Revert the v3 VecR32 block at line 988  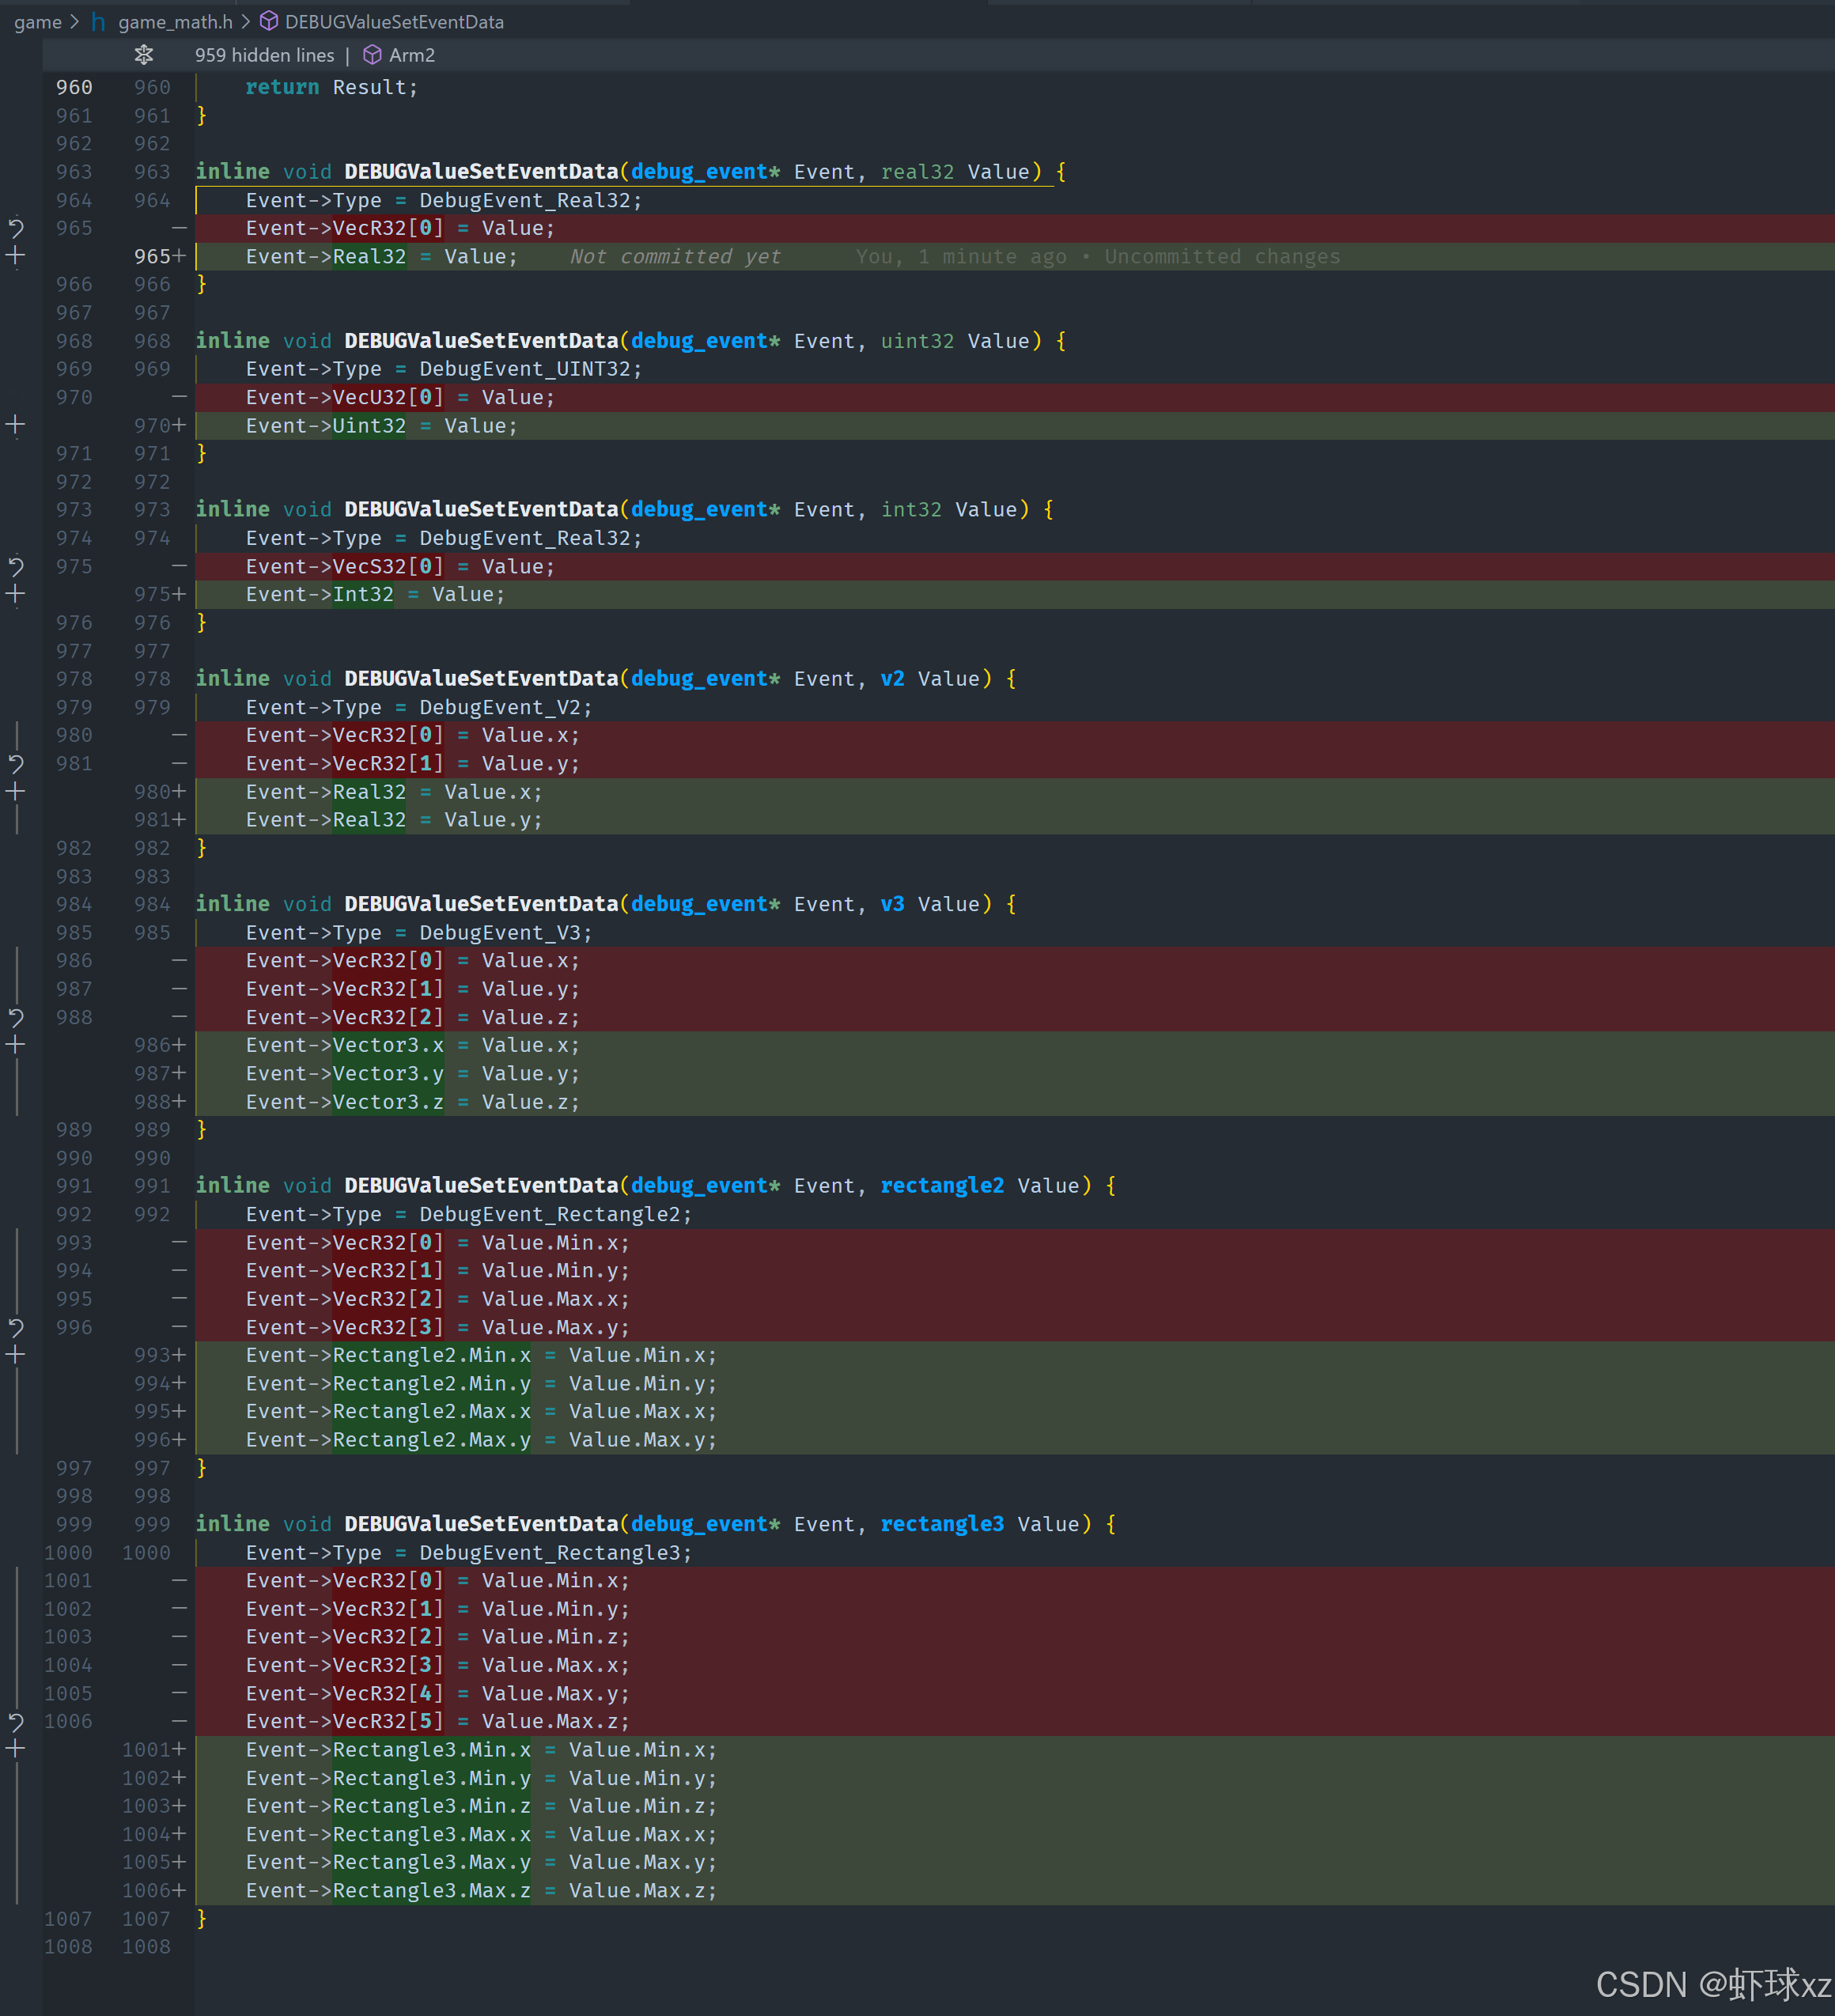[x=16, y=1018]
